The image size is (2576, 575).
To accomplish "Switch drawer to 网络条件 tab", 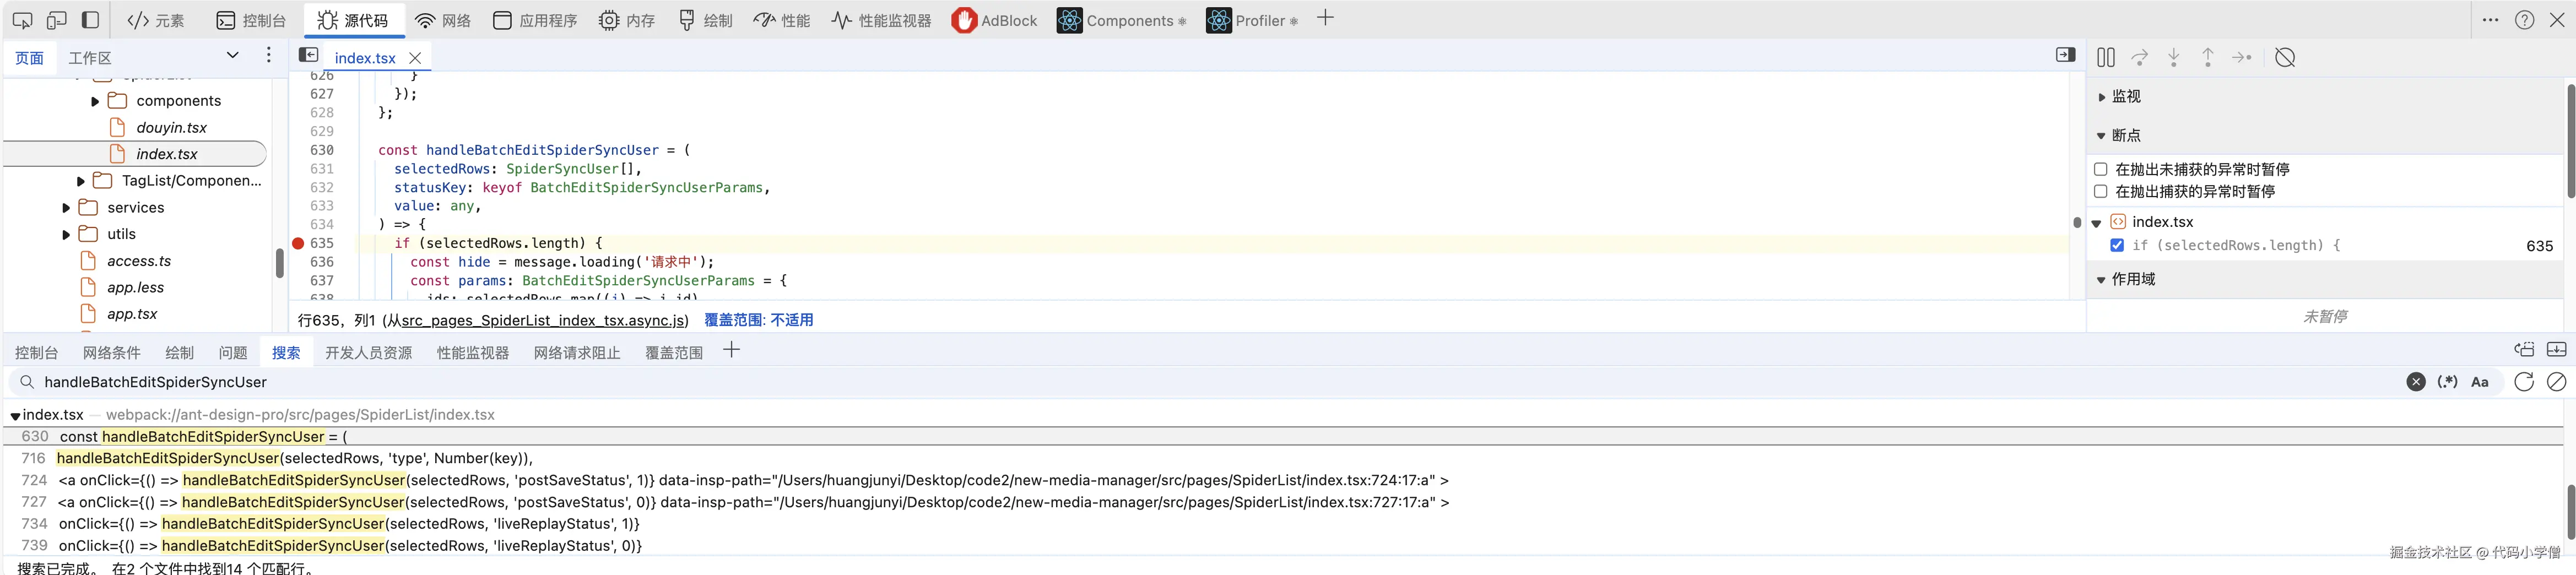I will (x=111, y=353).
